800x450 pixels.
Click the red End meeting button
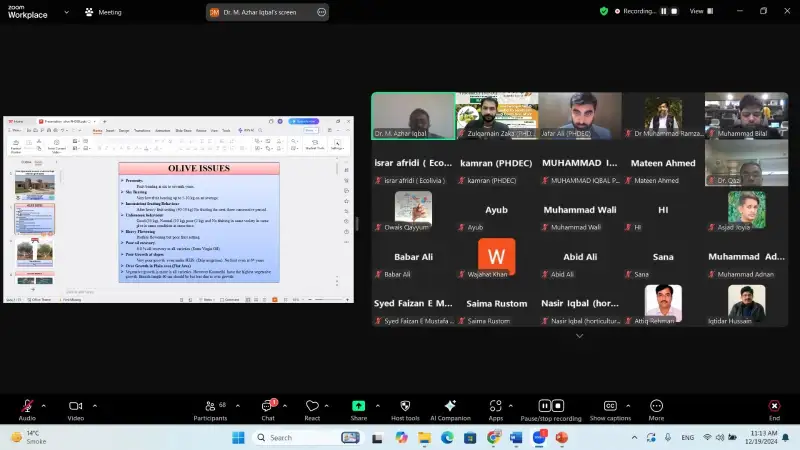(773, 405)
